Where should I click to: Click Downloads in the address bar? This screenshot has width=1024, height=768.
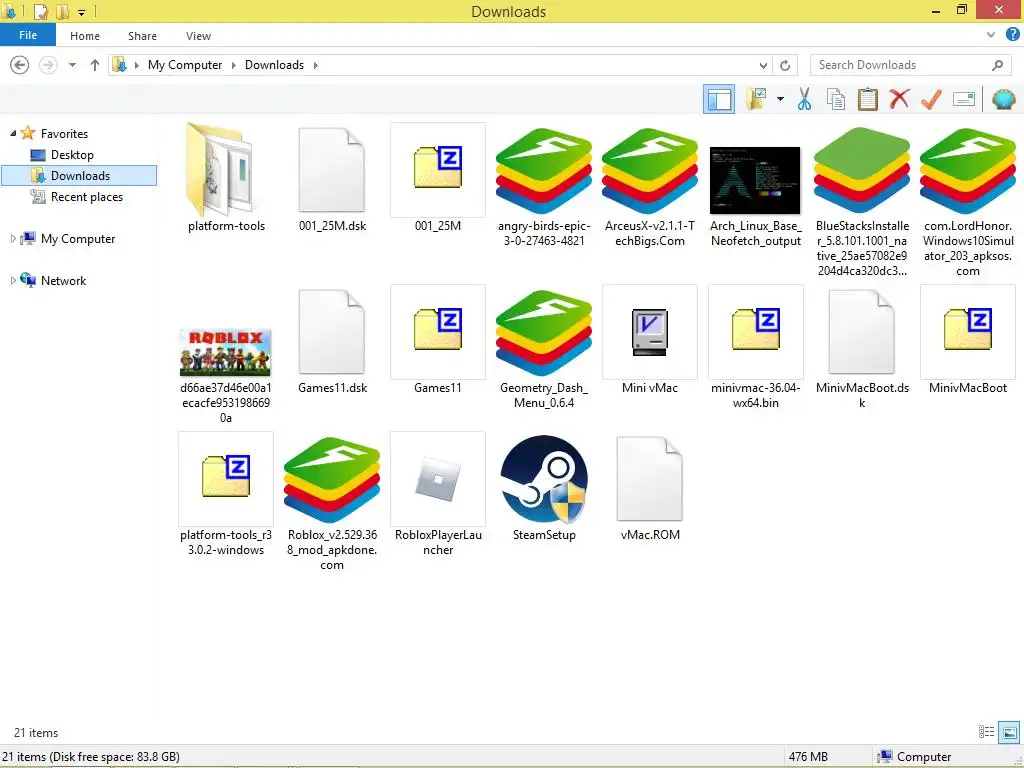pos(274,65)
